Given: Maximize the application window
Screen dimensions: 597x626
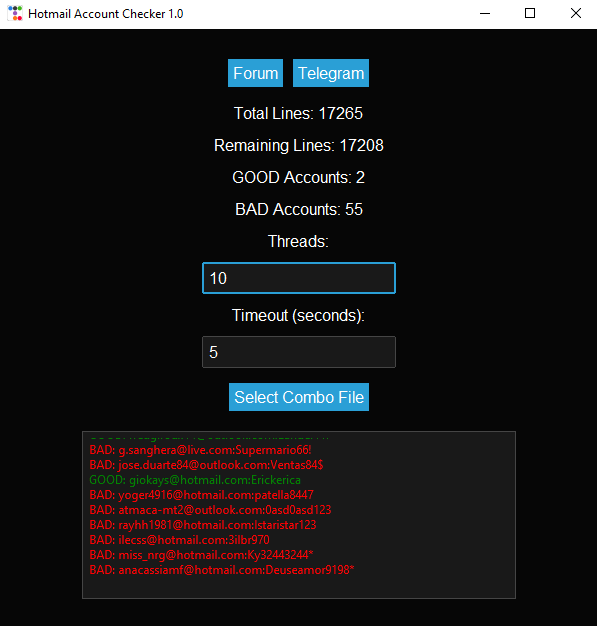Looking at the screenshot, I should tap(530, 14).
